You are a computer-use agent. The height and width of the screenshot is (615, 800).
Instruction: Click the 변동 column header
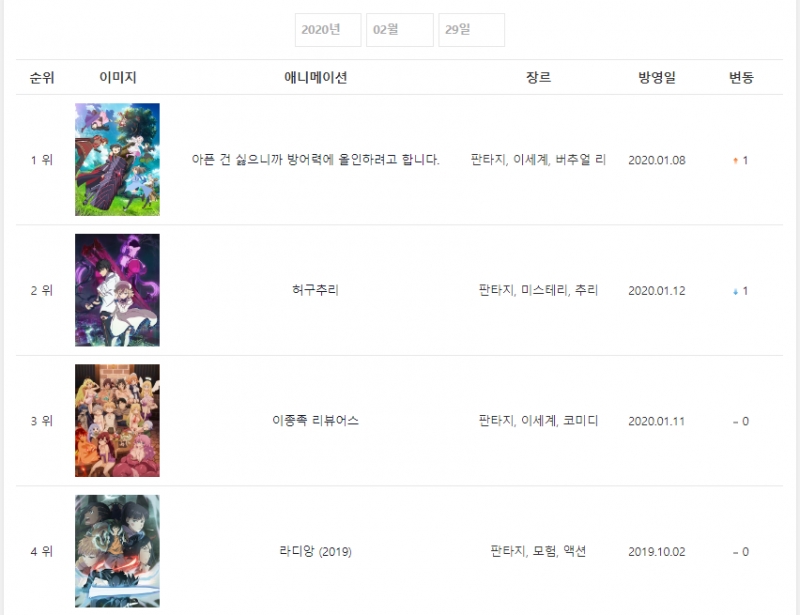[x=741, y=78]
